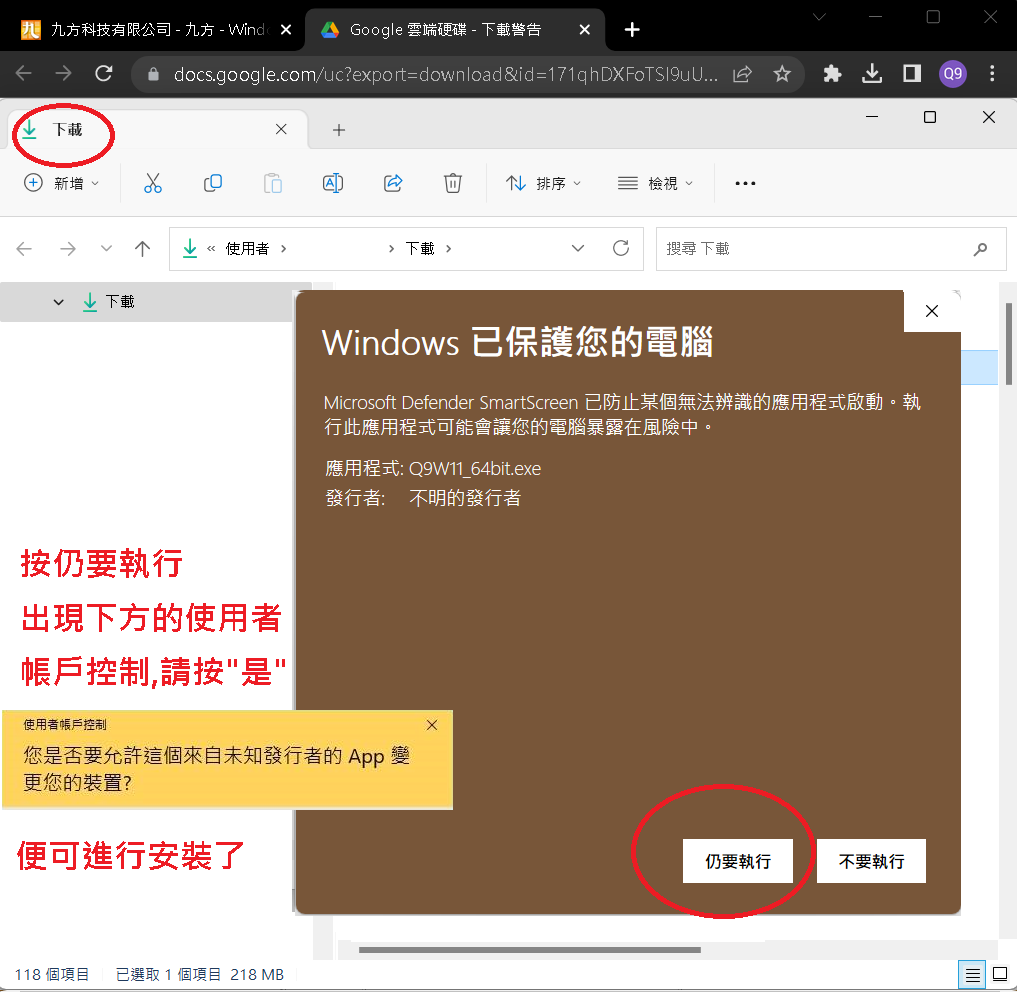Click the horizontal scrollbar in Explorer
This screenshot has width=1019, height=992.
[x=530, y=950]
